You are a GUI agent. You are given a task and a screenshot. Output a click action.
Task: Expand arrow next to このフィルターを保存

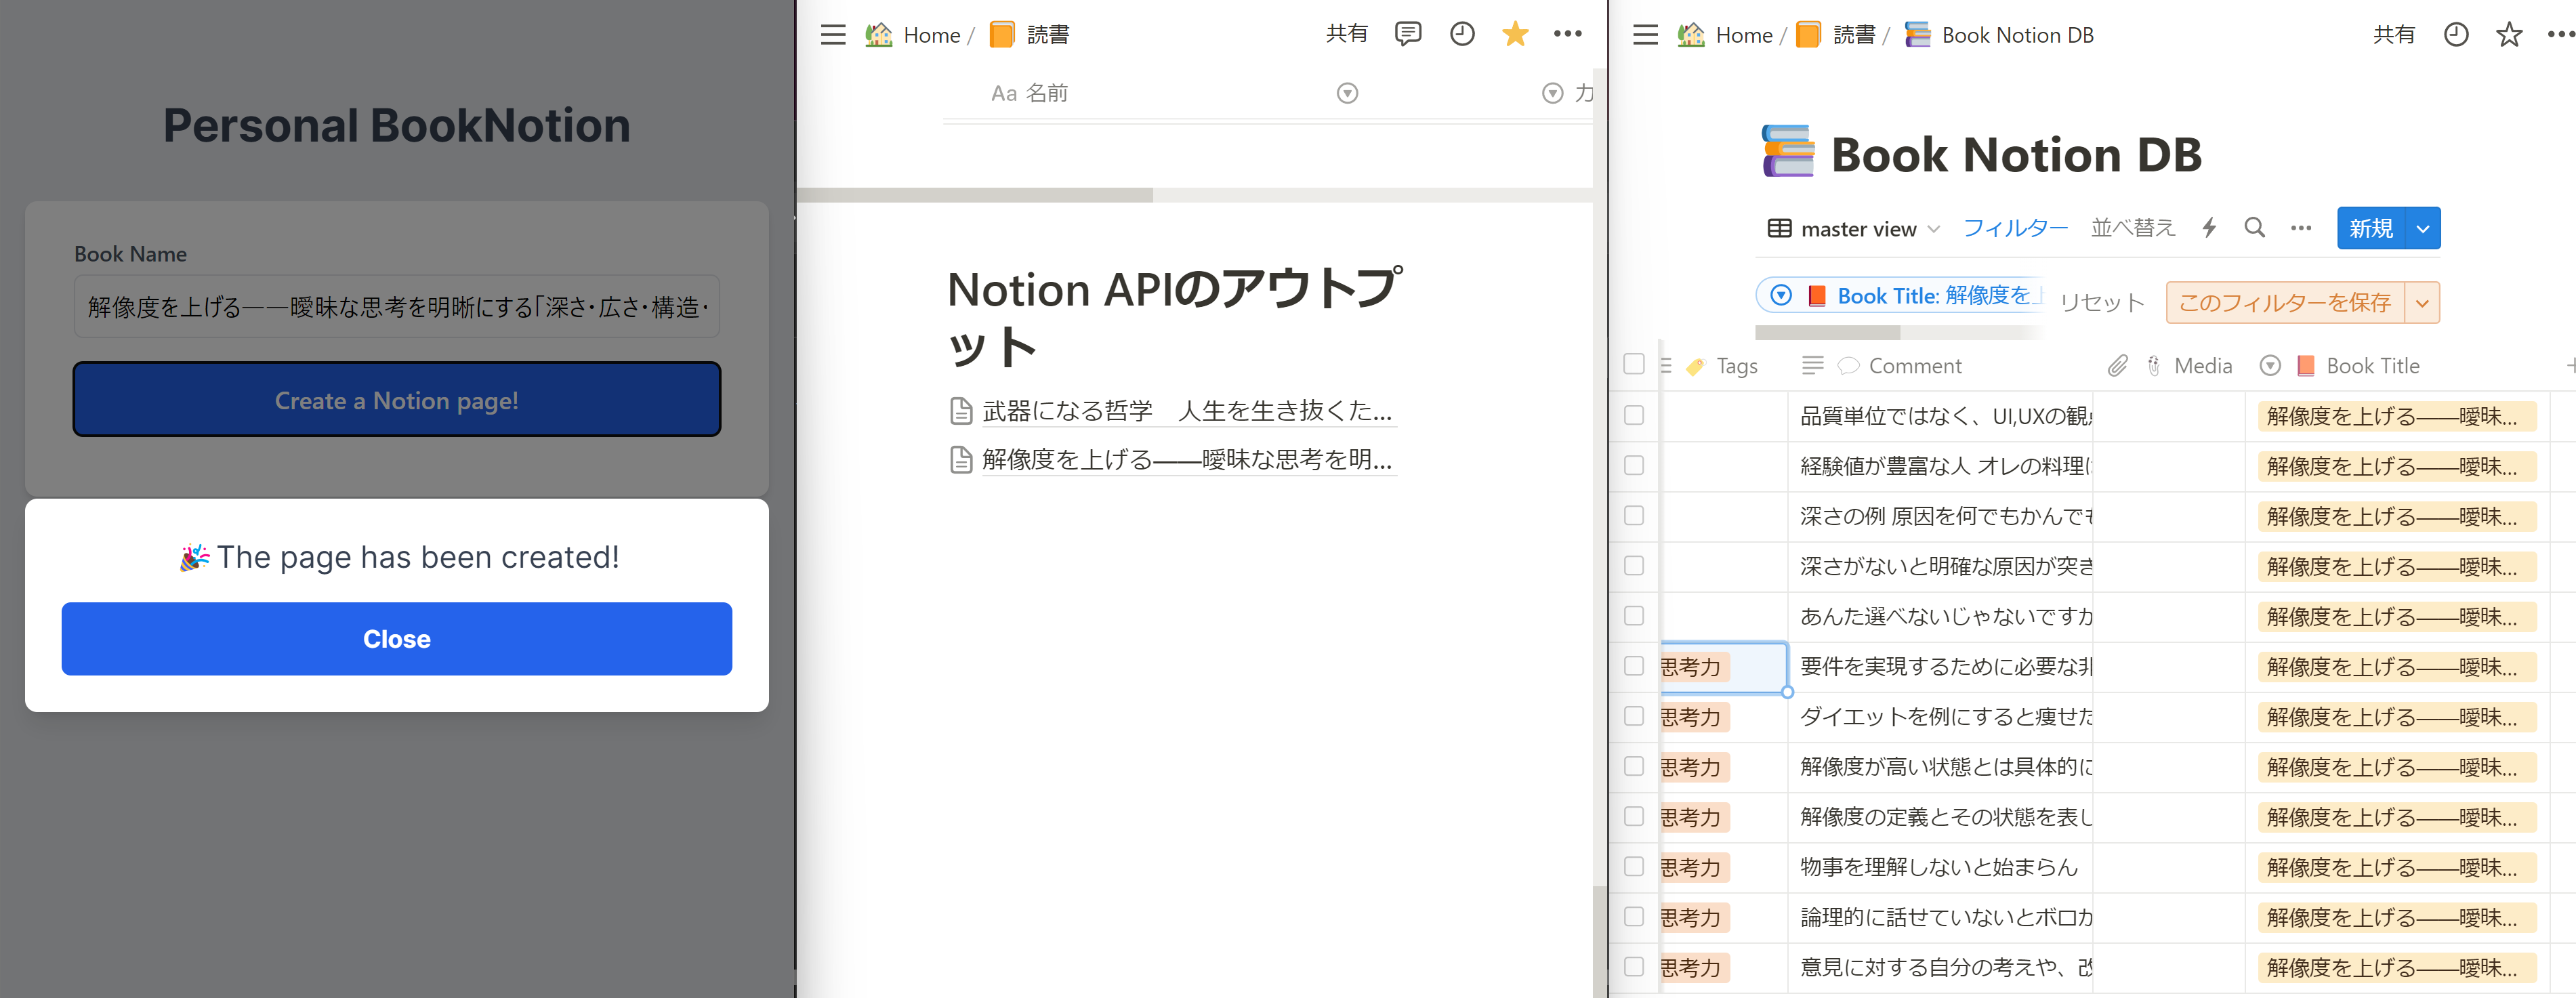tap(2421, 303)
